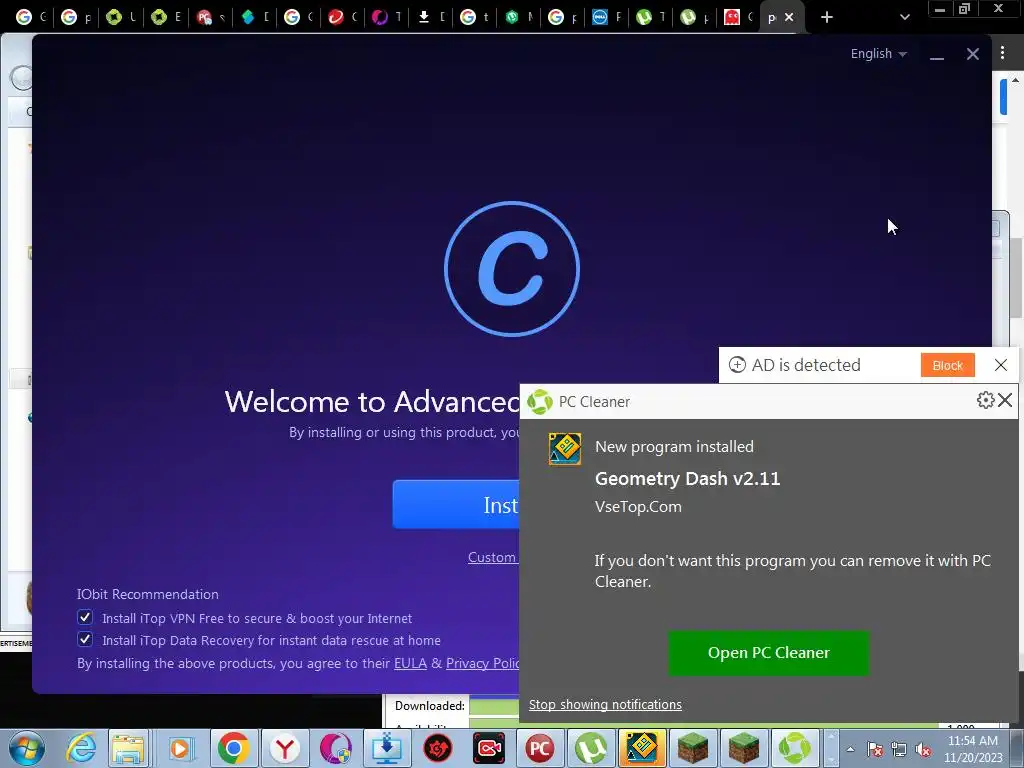Click the Geometry Dash v2.11 title text
1024x768 pixels.
point(687,479)
